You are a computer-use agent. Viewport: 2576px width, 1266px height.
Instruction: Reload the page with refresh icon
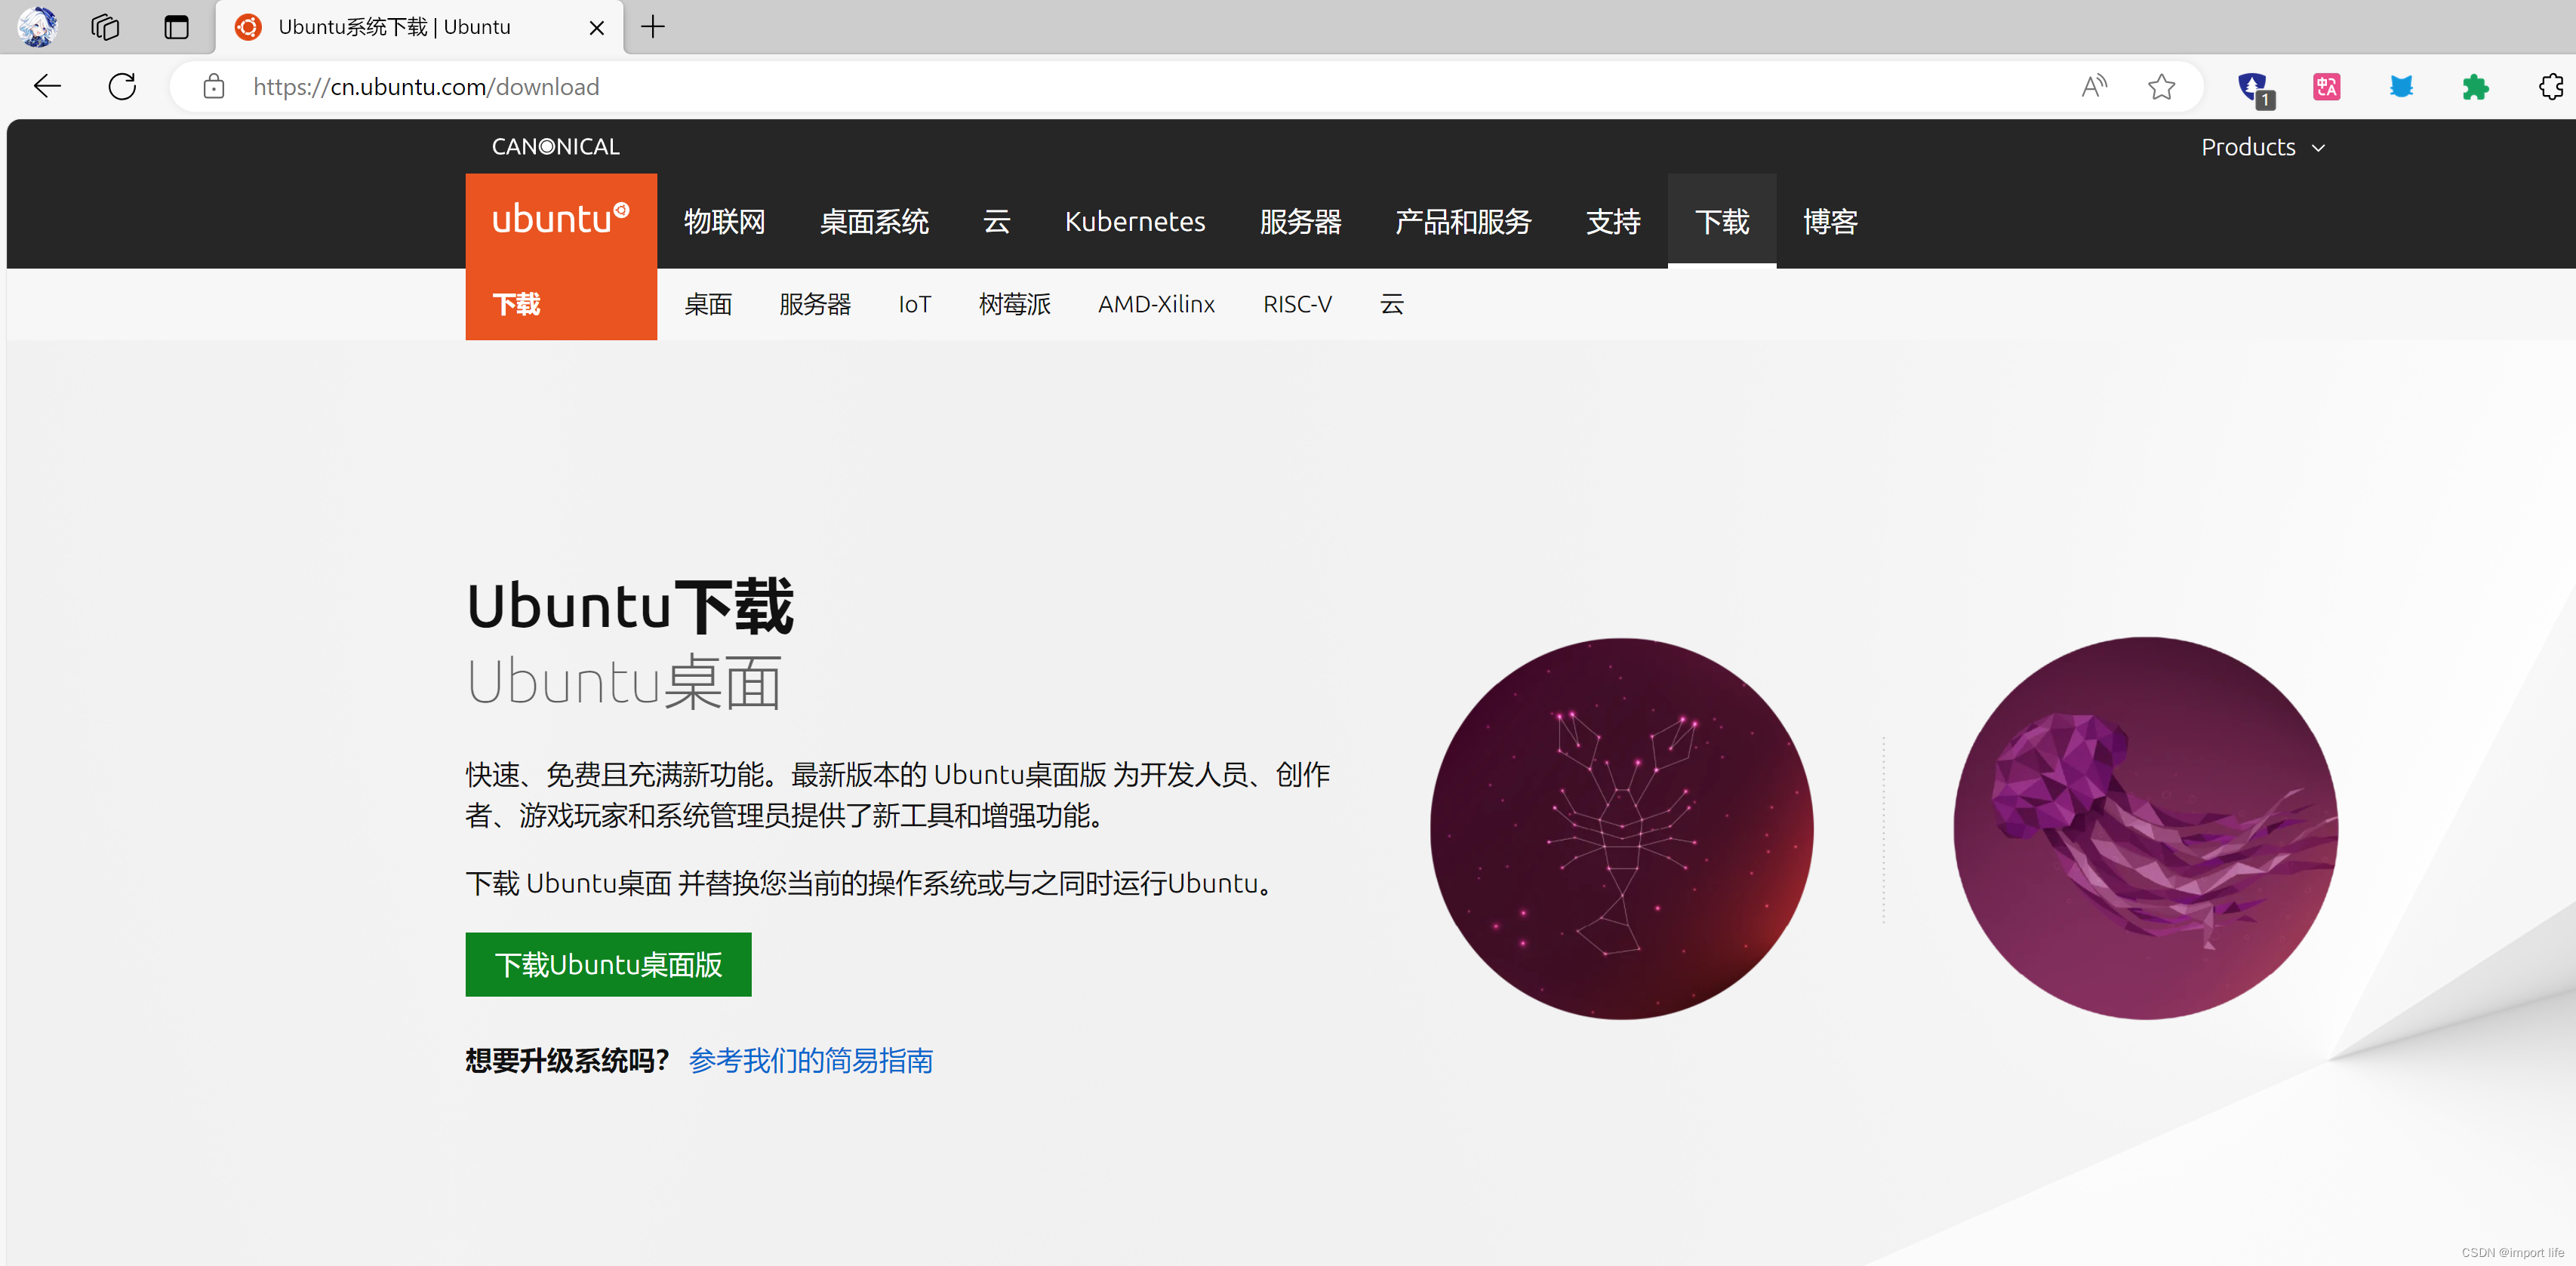click(122, 87)
